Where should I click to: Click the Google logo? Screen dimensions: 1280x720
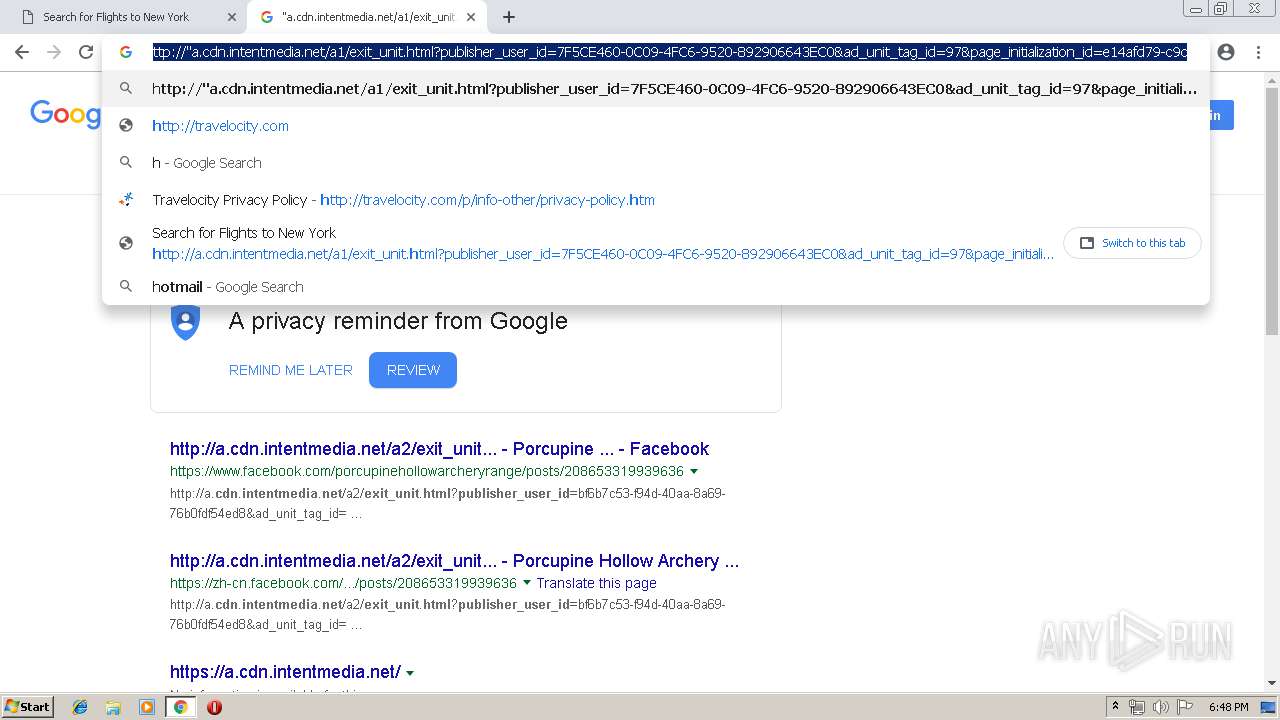pos(66,114)
